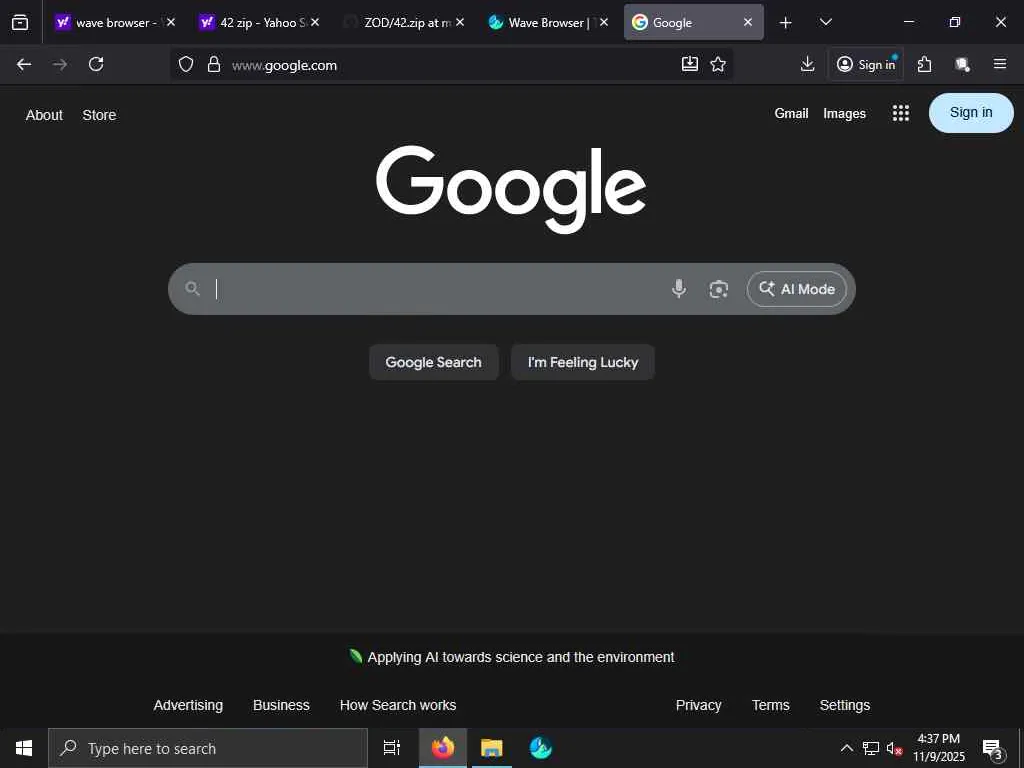Open the notification center icon
Viewport: 1024px width, 768px height.
pyautogui.click(x=993, y=749)
